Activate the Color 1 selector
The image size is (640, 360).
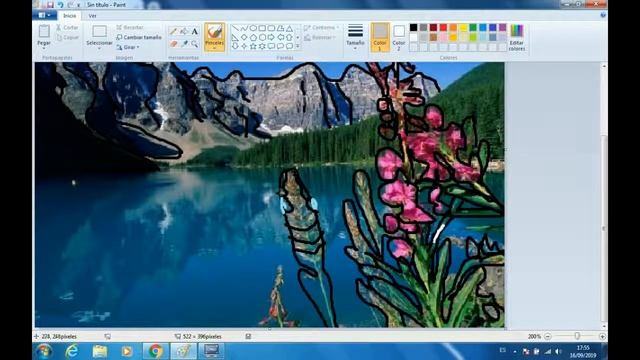(380, 37)
